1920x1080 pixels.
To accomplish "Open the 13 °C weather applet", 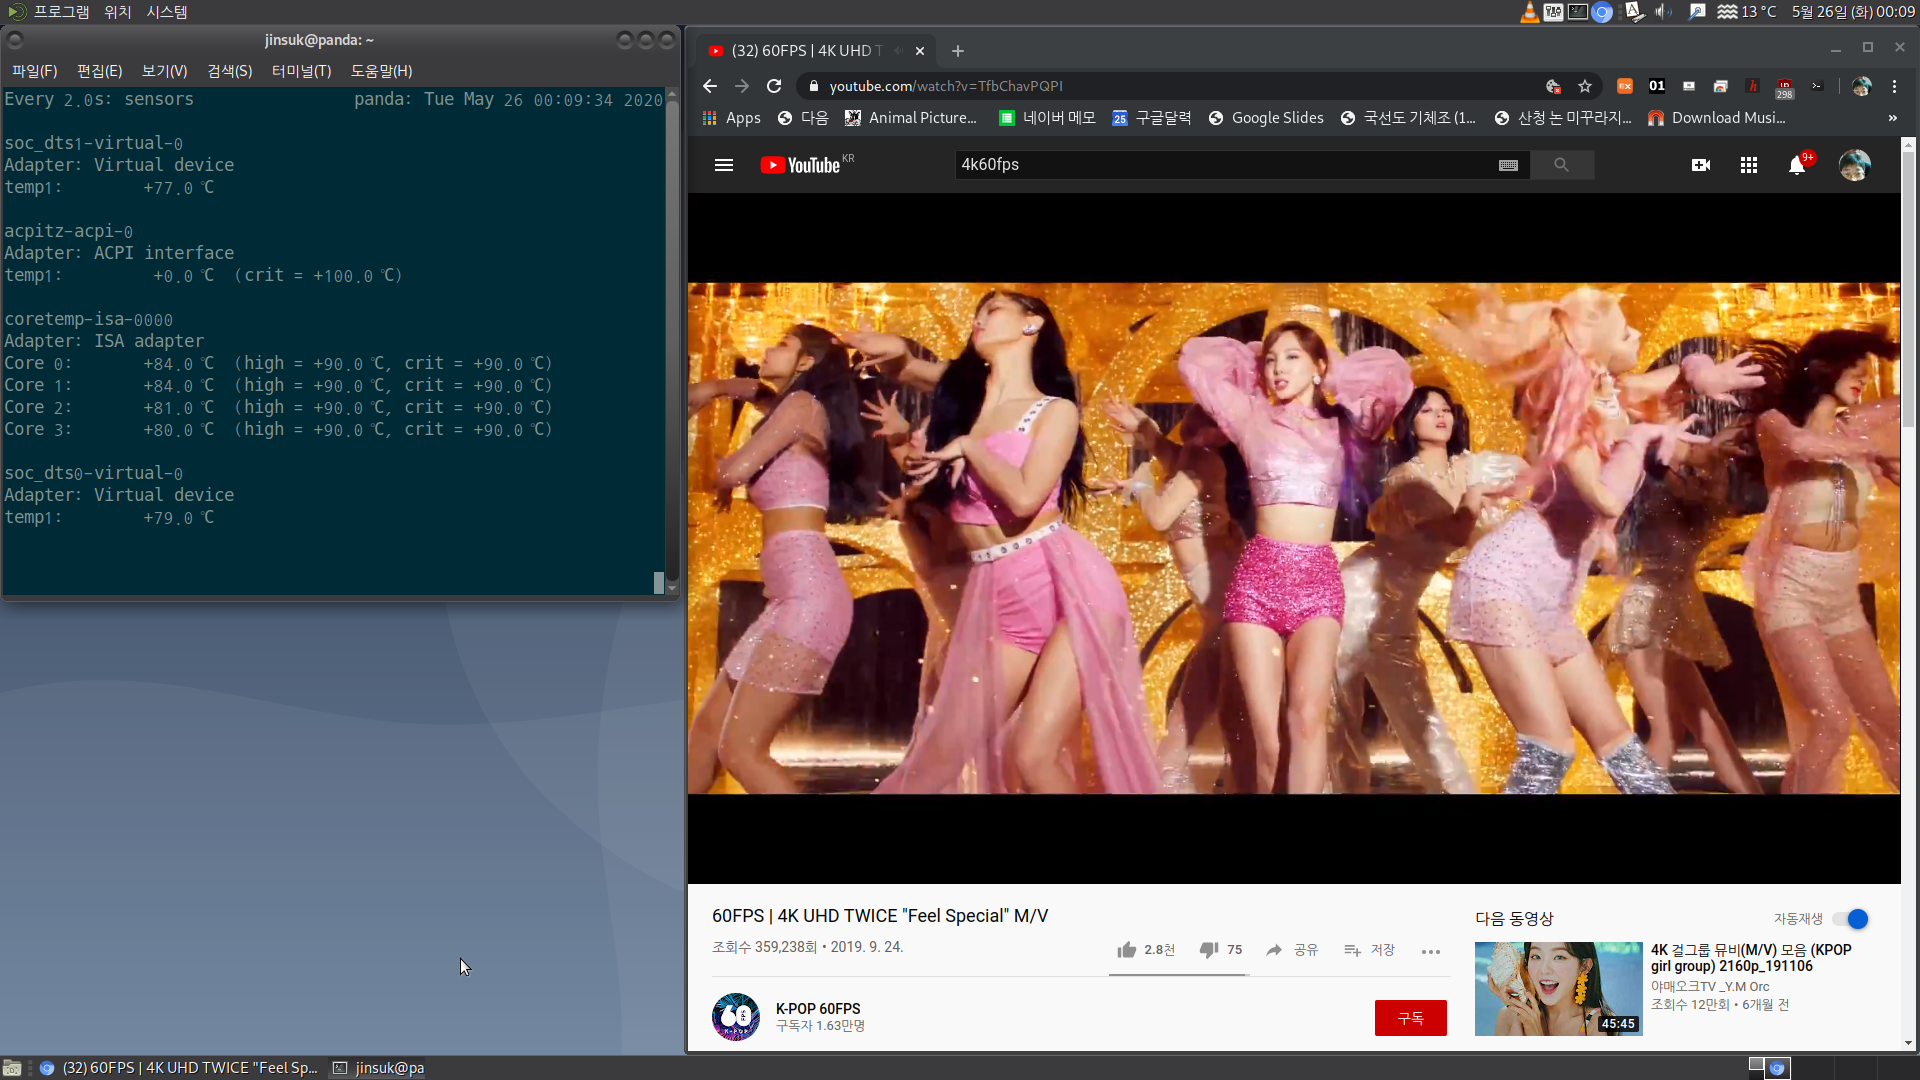I will click(1747, 12).
